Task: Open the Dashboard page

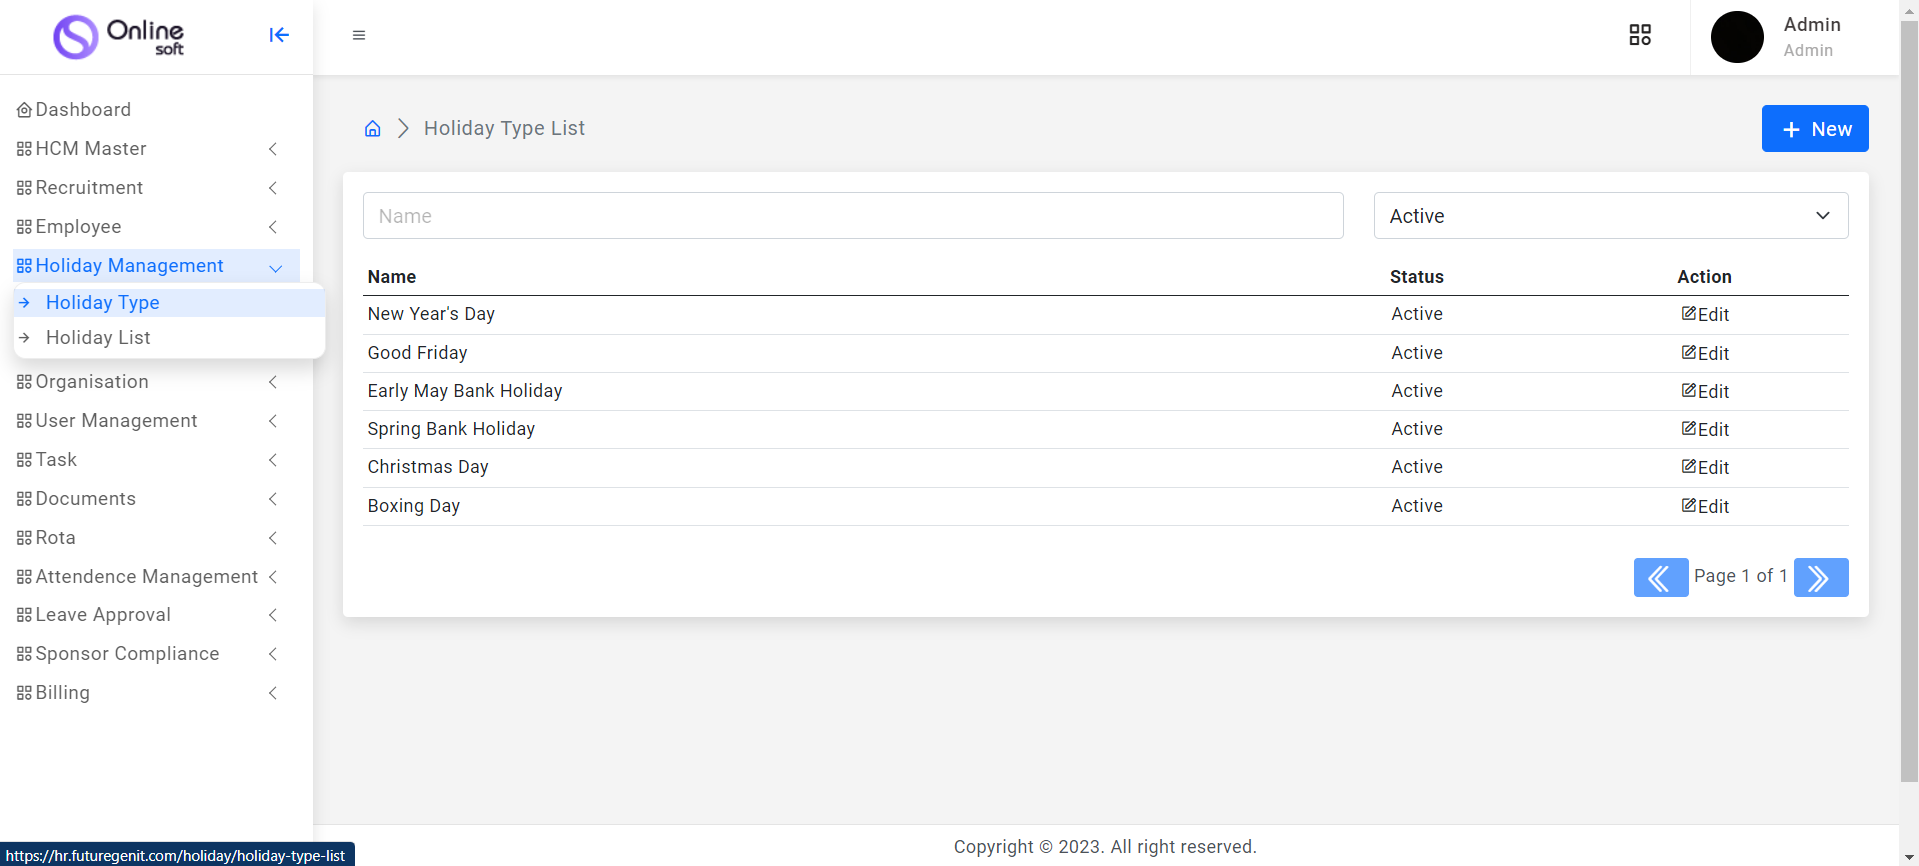Action: pos(83,110)
